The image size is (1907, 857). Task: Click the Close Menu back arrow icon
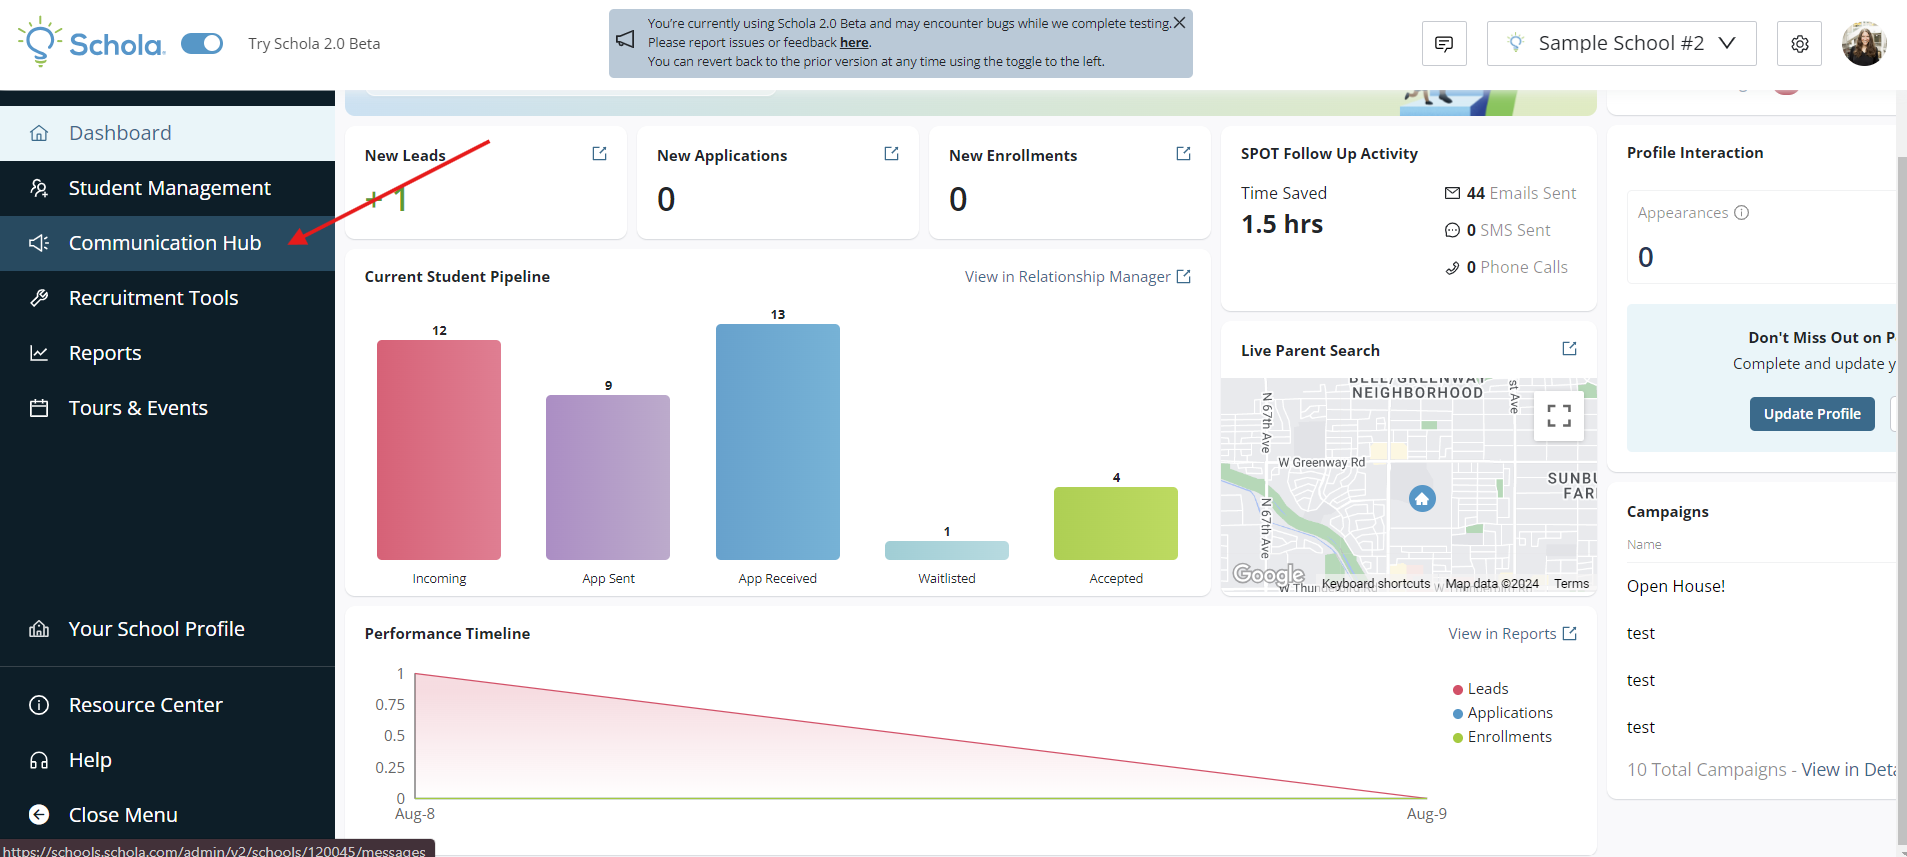click(x=39, y=815)
